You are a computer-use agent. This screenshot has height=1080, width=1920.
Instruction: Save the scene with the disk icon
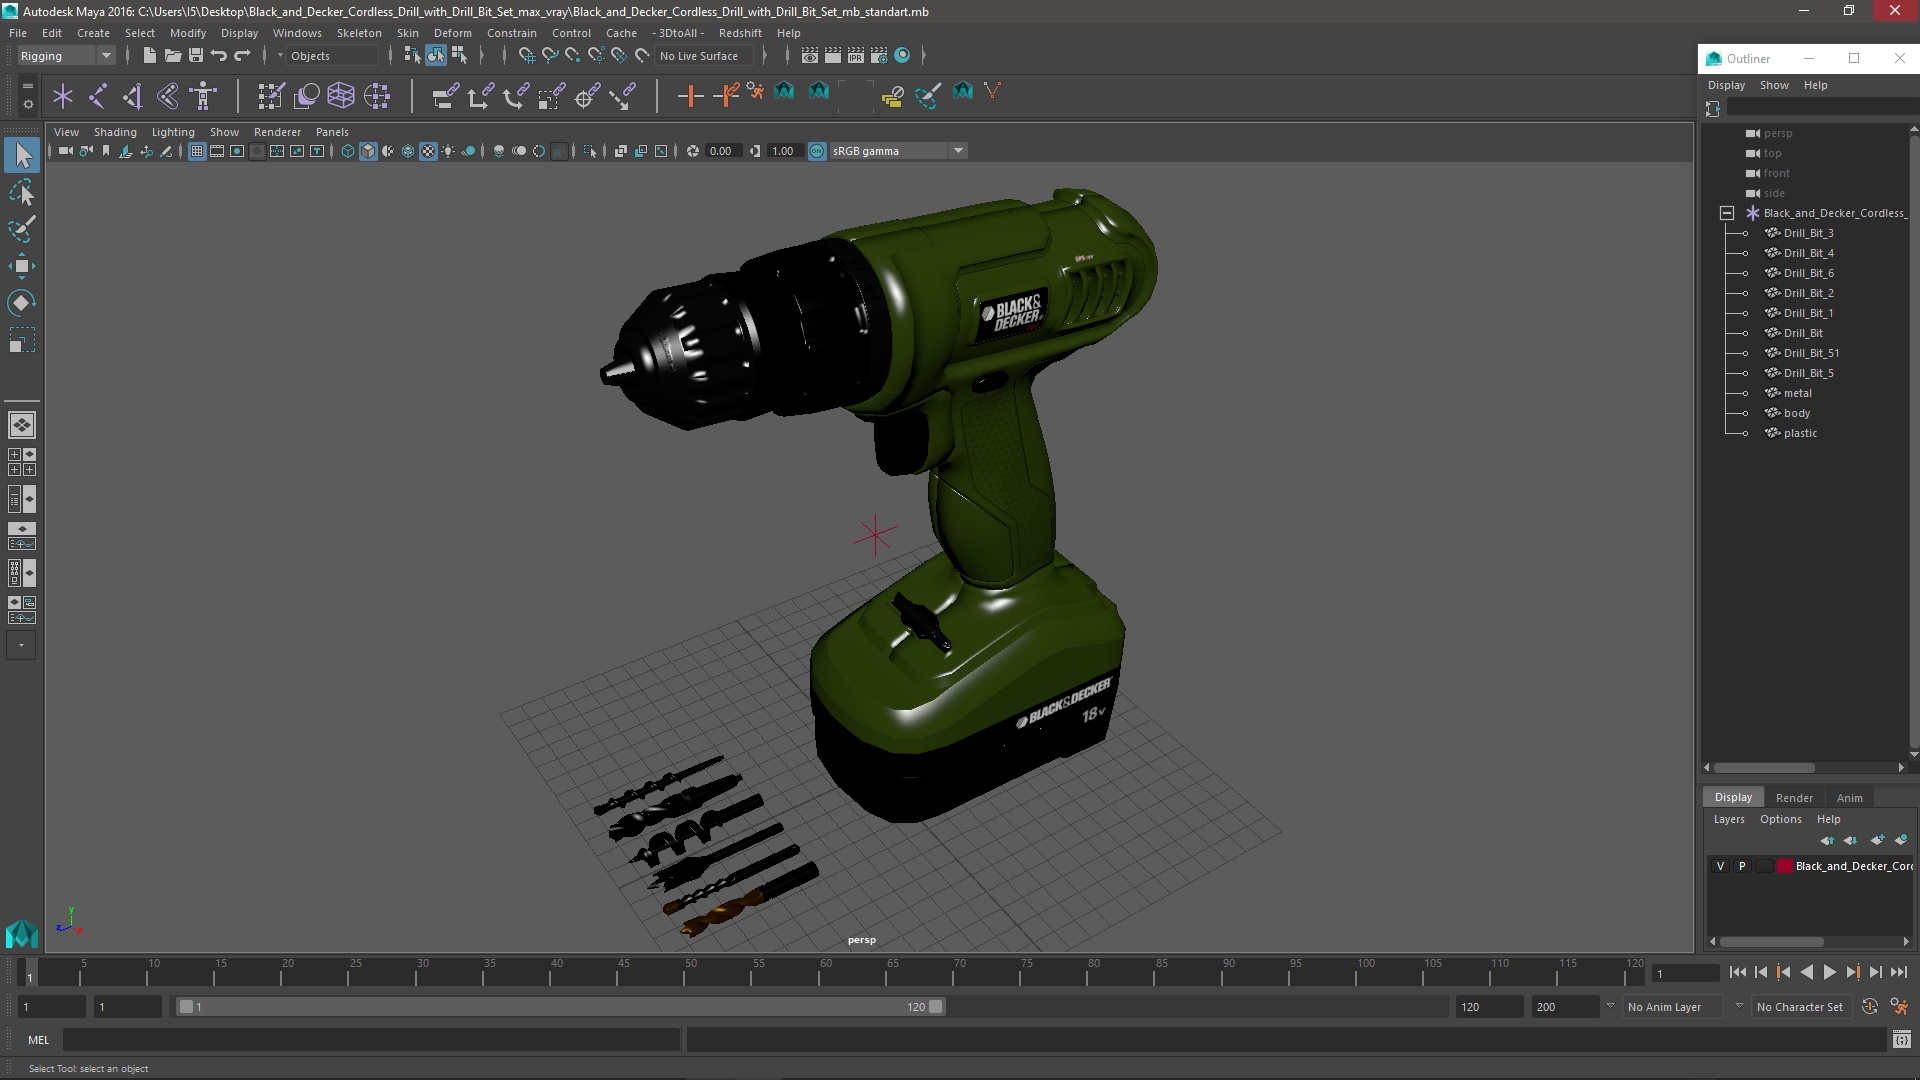(195, 56)
